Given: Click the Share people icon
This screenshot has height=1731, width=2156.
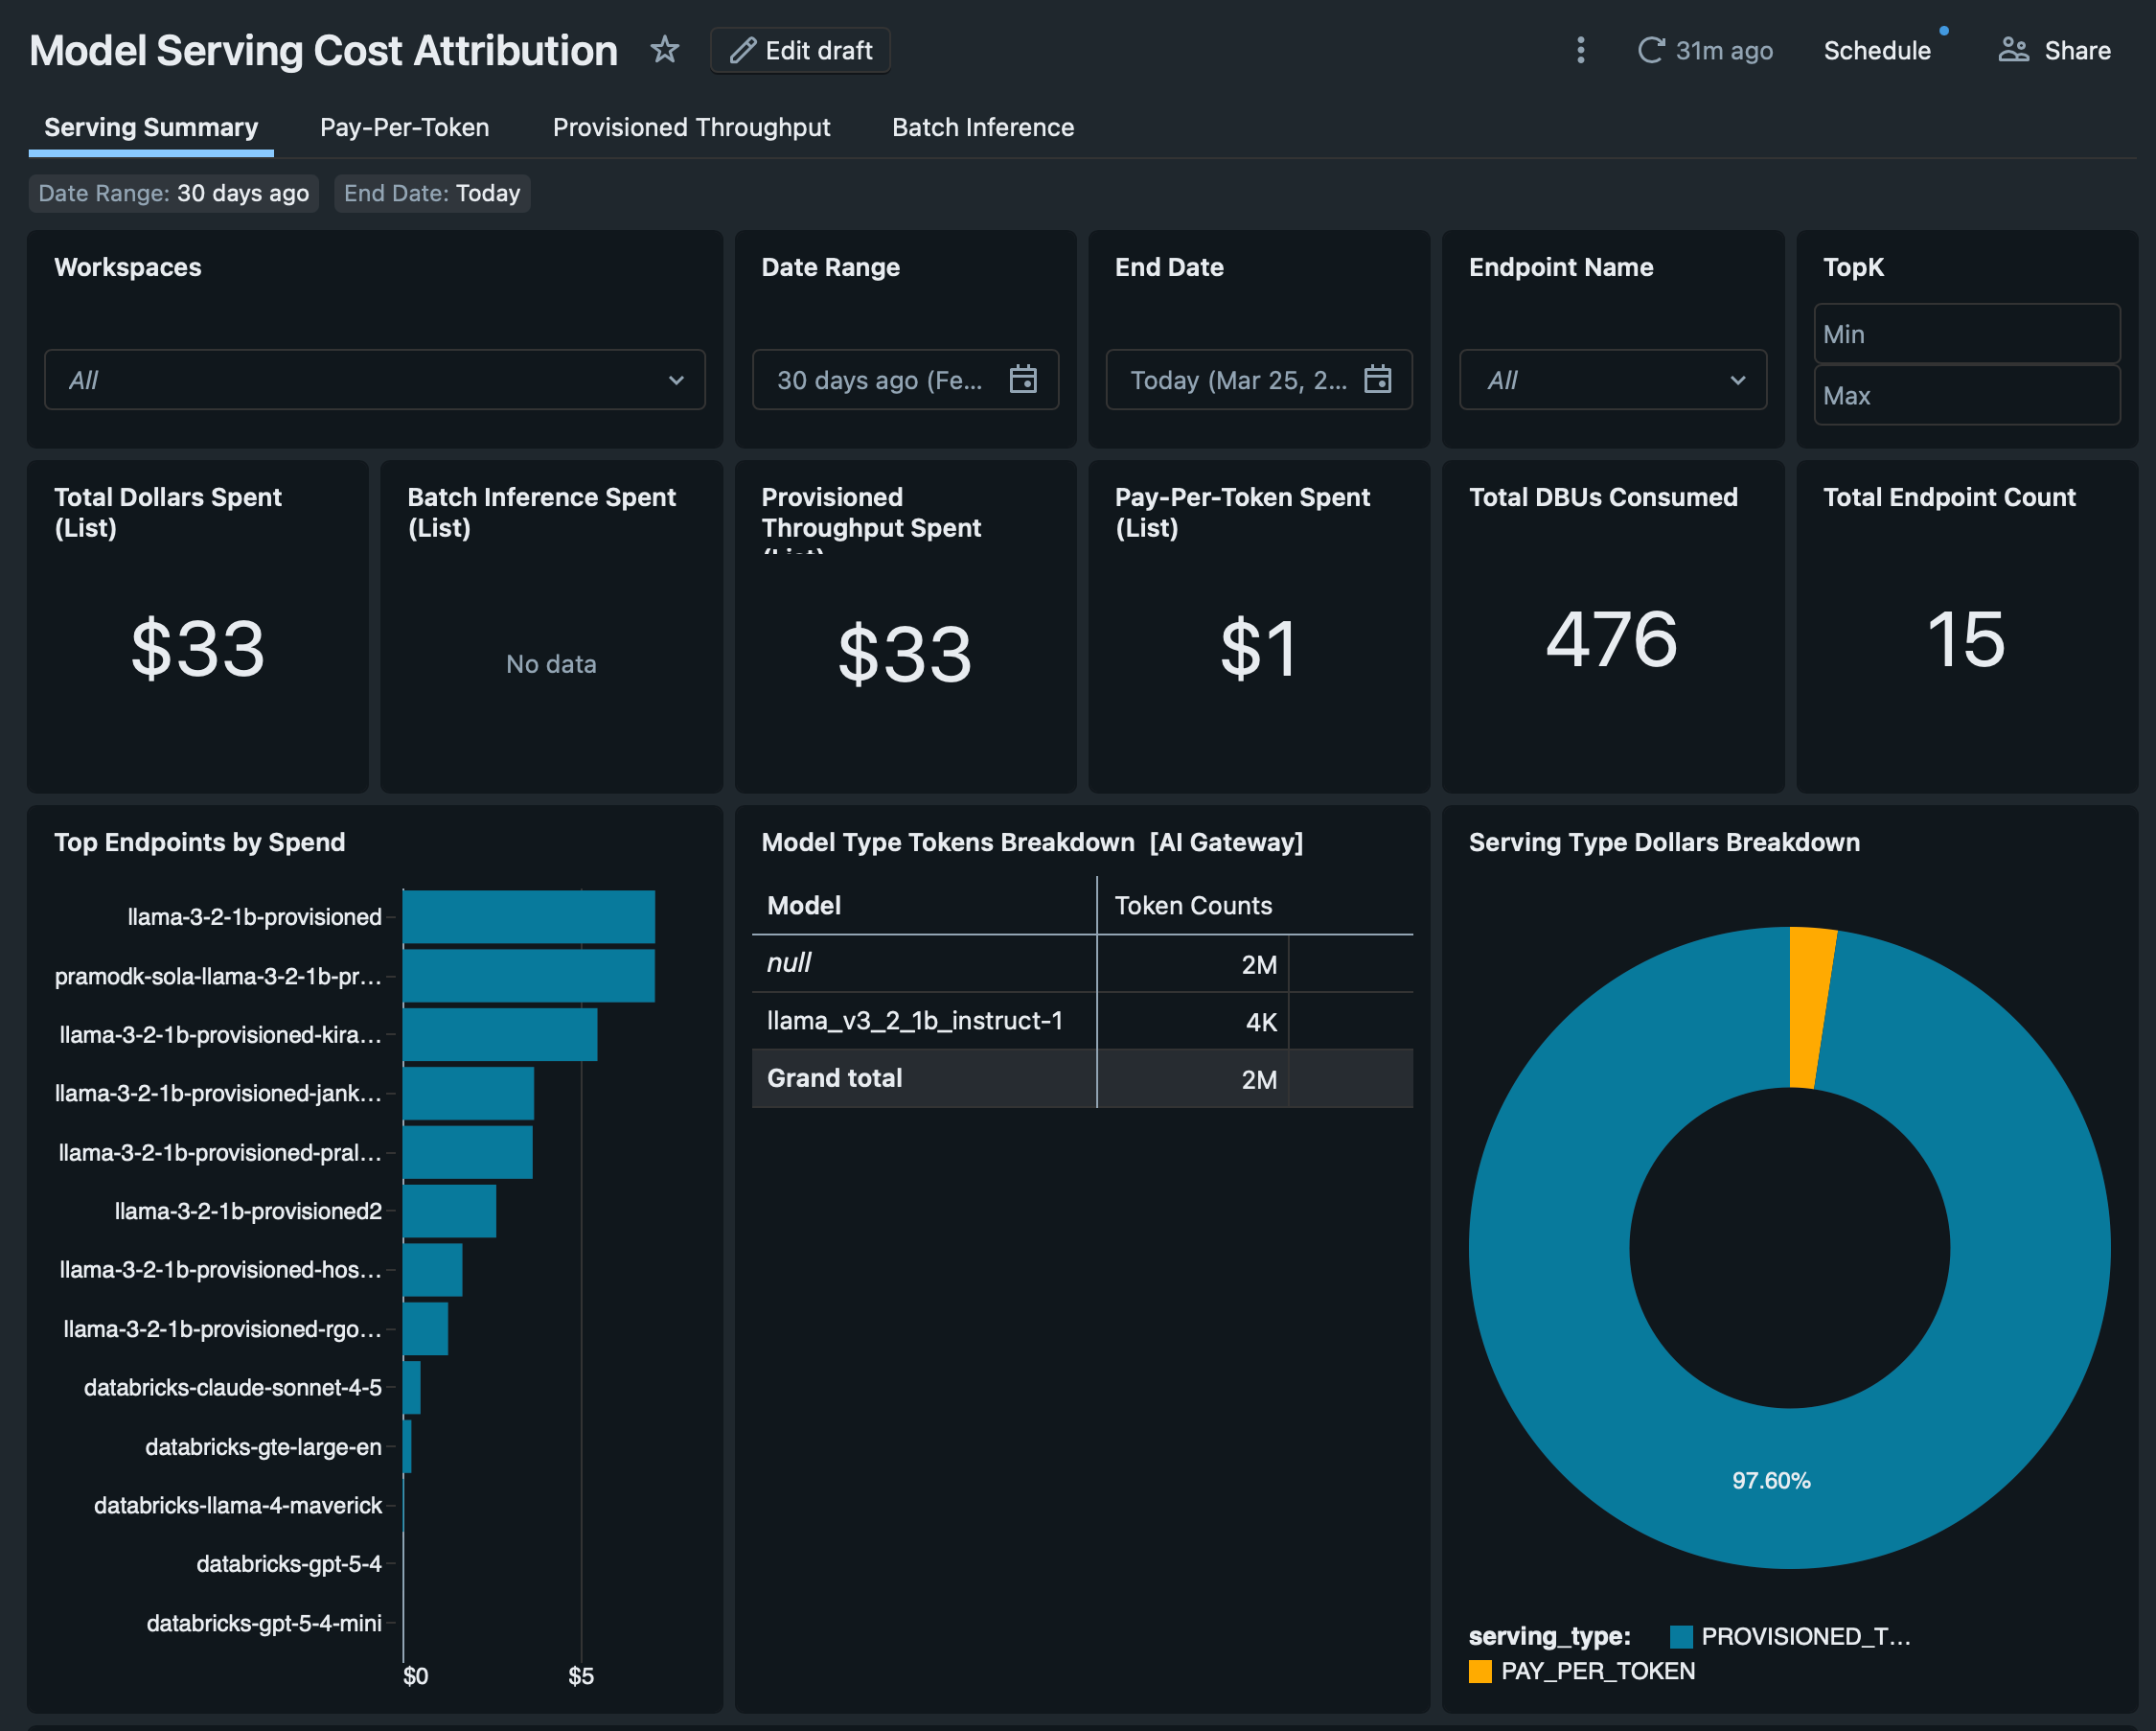Looking at the screenshot, I should (x=2012, y=50).
